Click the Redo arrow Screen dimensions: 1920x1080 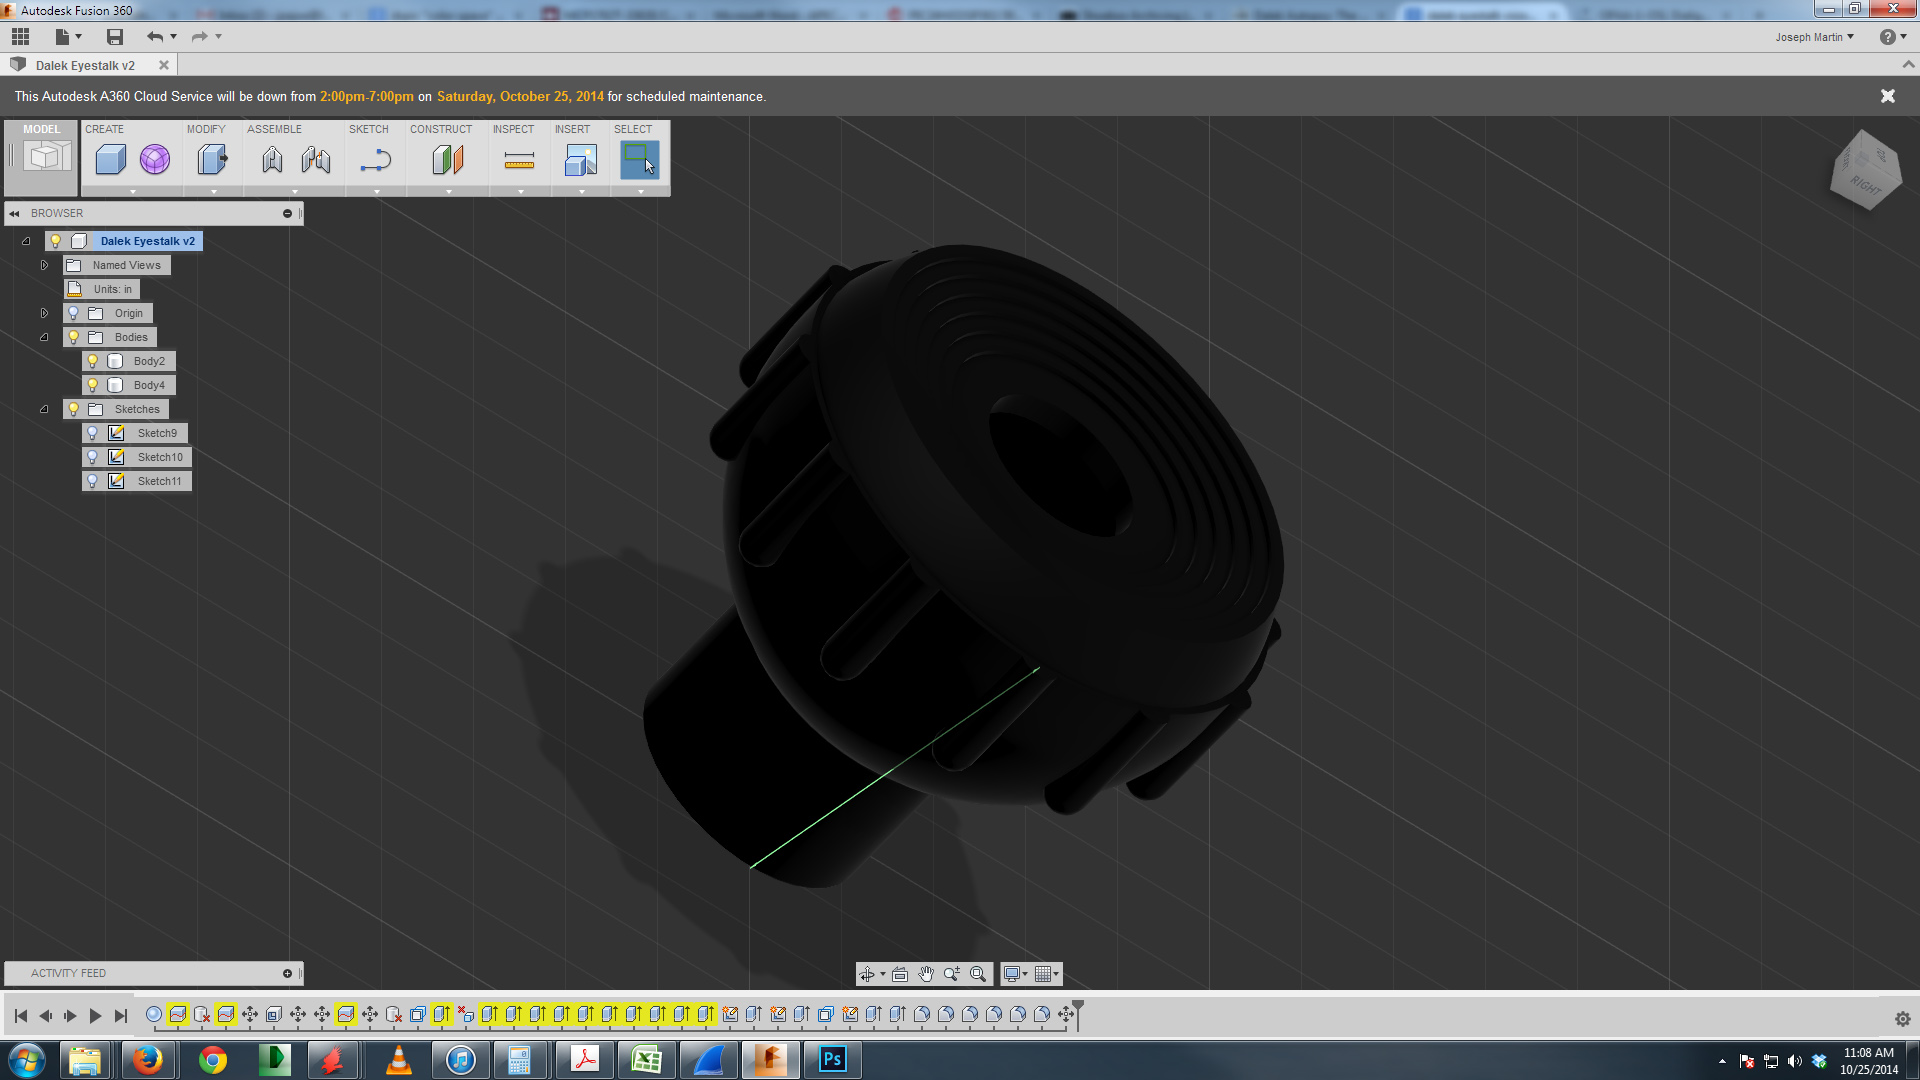click(x=199, y=37)
